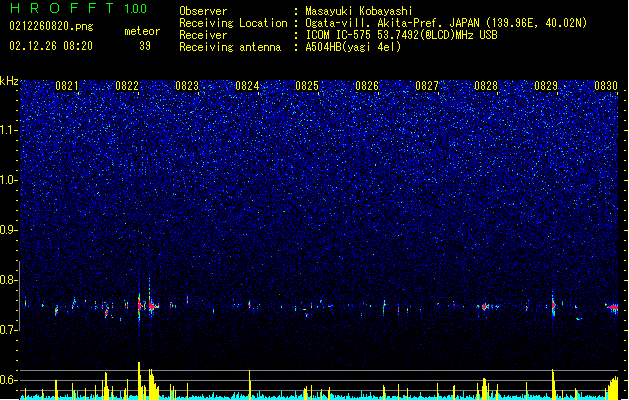Select the name Masayuki Kobayashi
Viewport: 629px width, 400px height.
359,11
